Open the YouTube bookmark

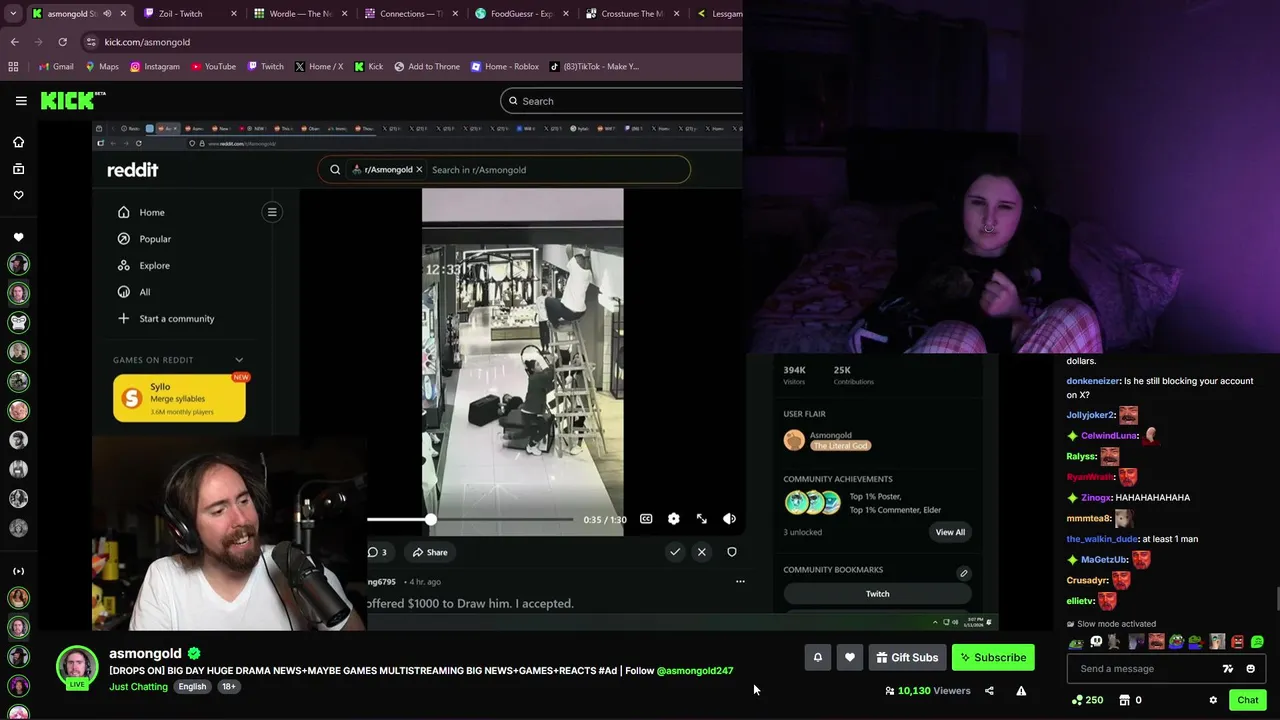[213, 66]
